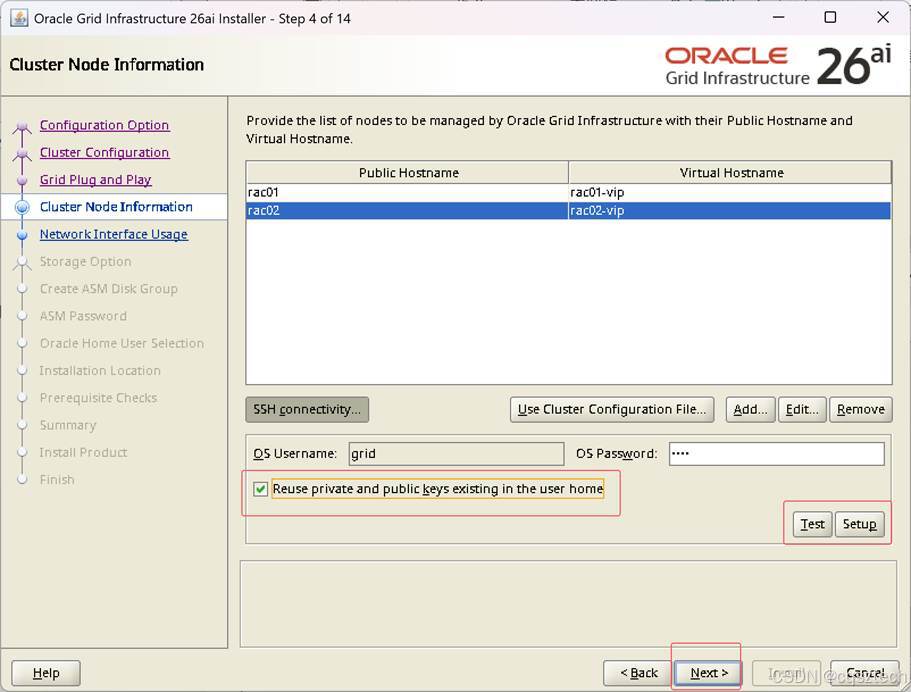
Task: Open installer Help
Action: [x=46, y=673]
